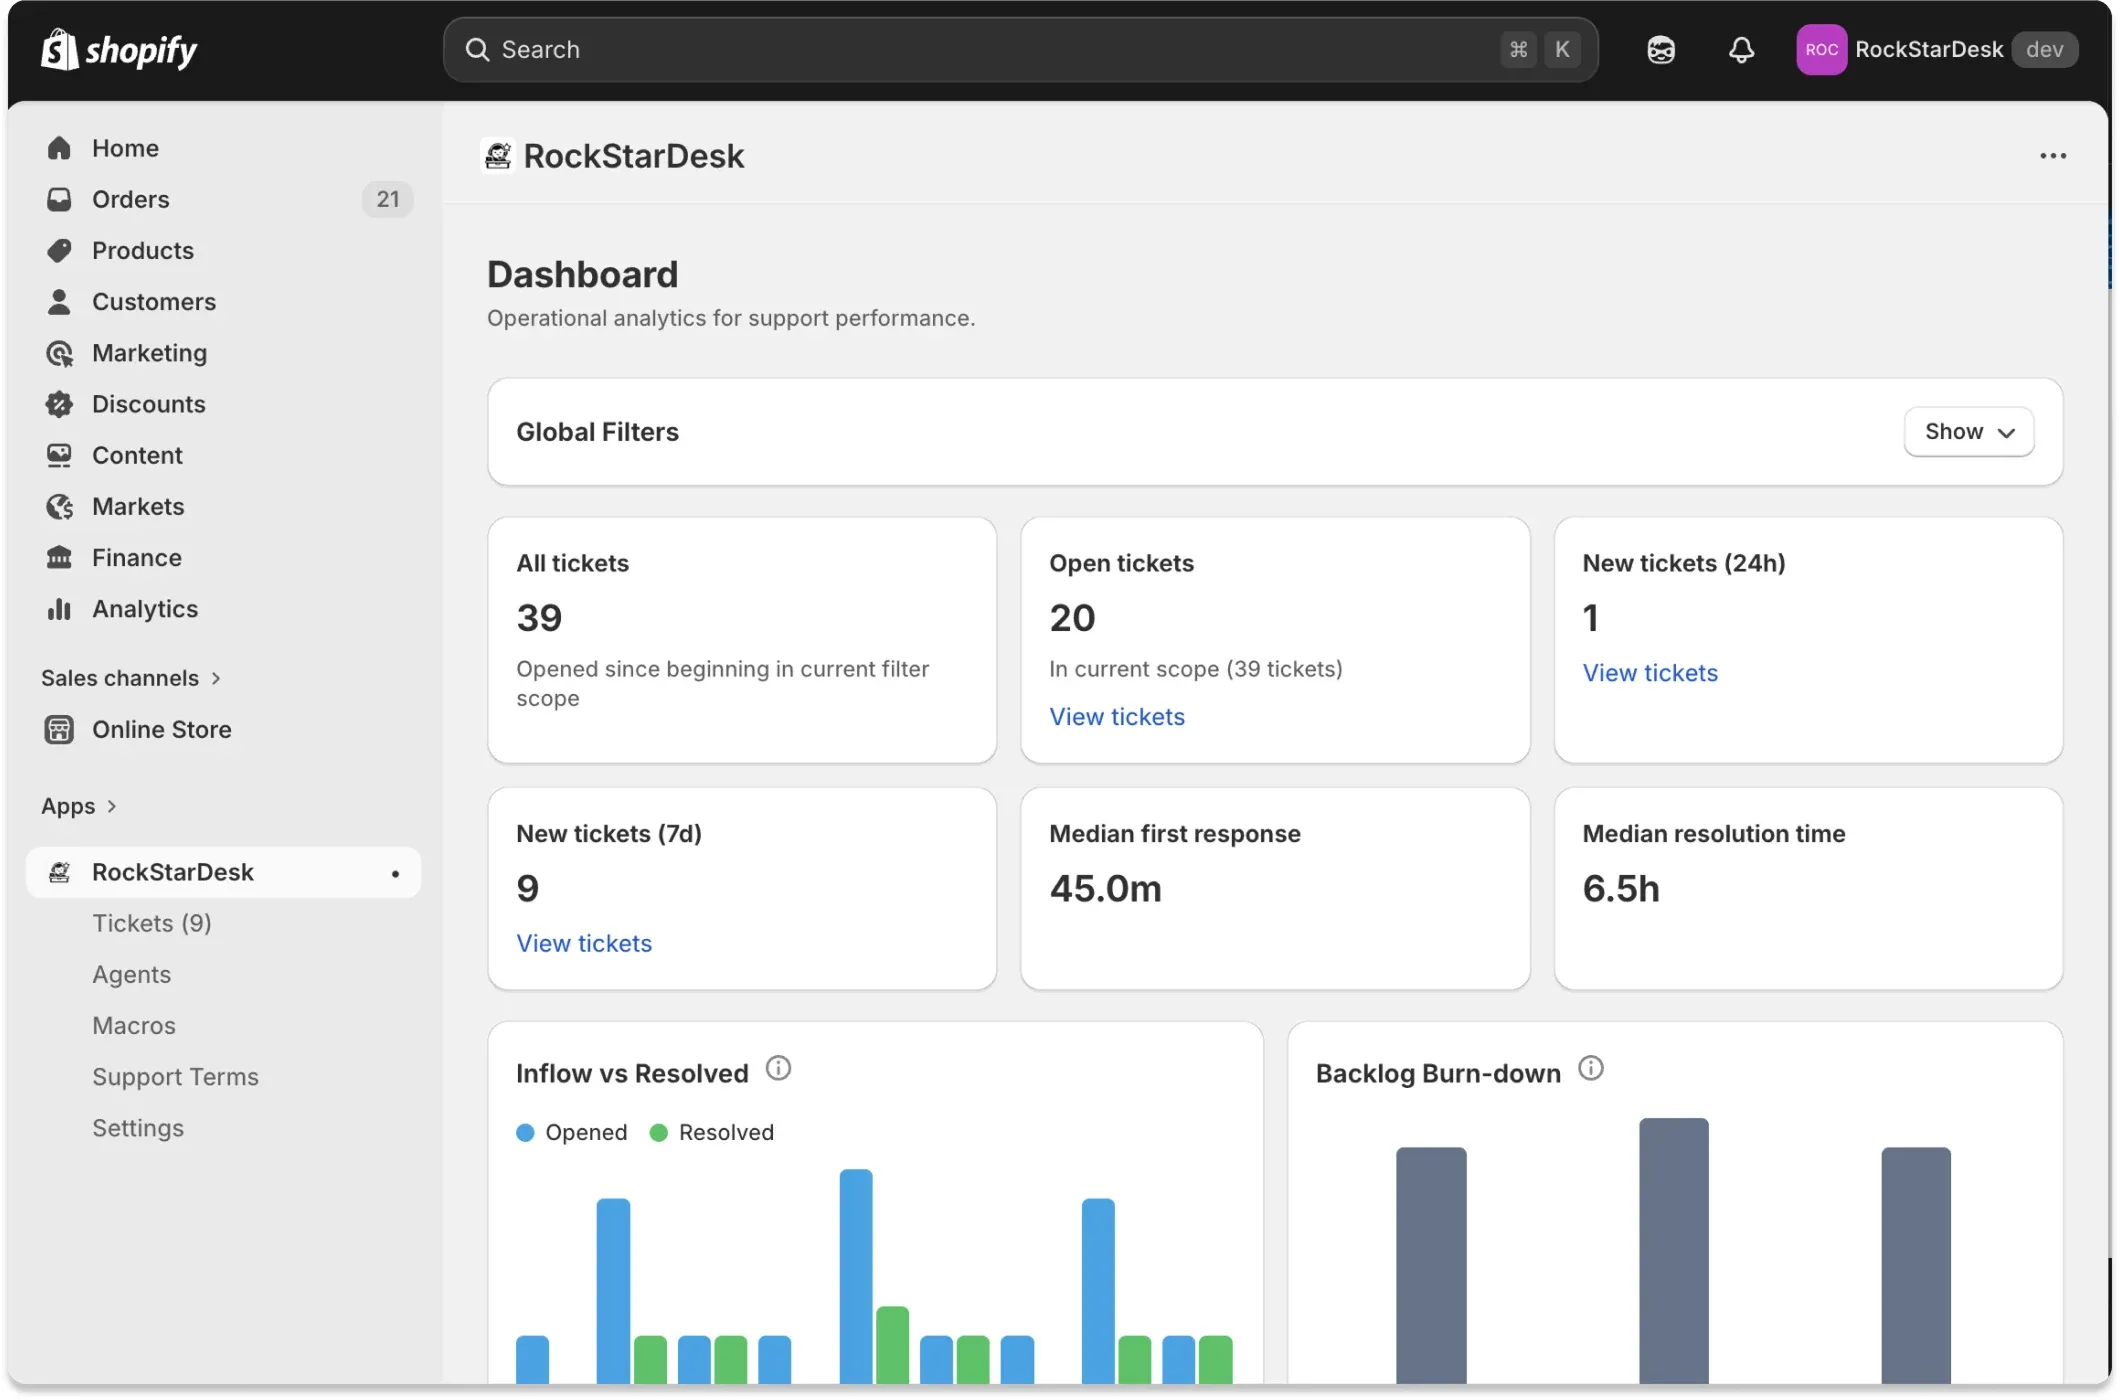Screen dimensions: 2120x1400
Task: Open the RockStarDesk dev account menu
Action: [x=1937, y=49]
